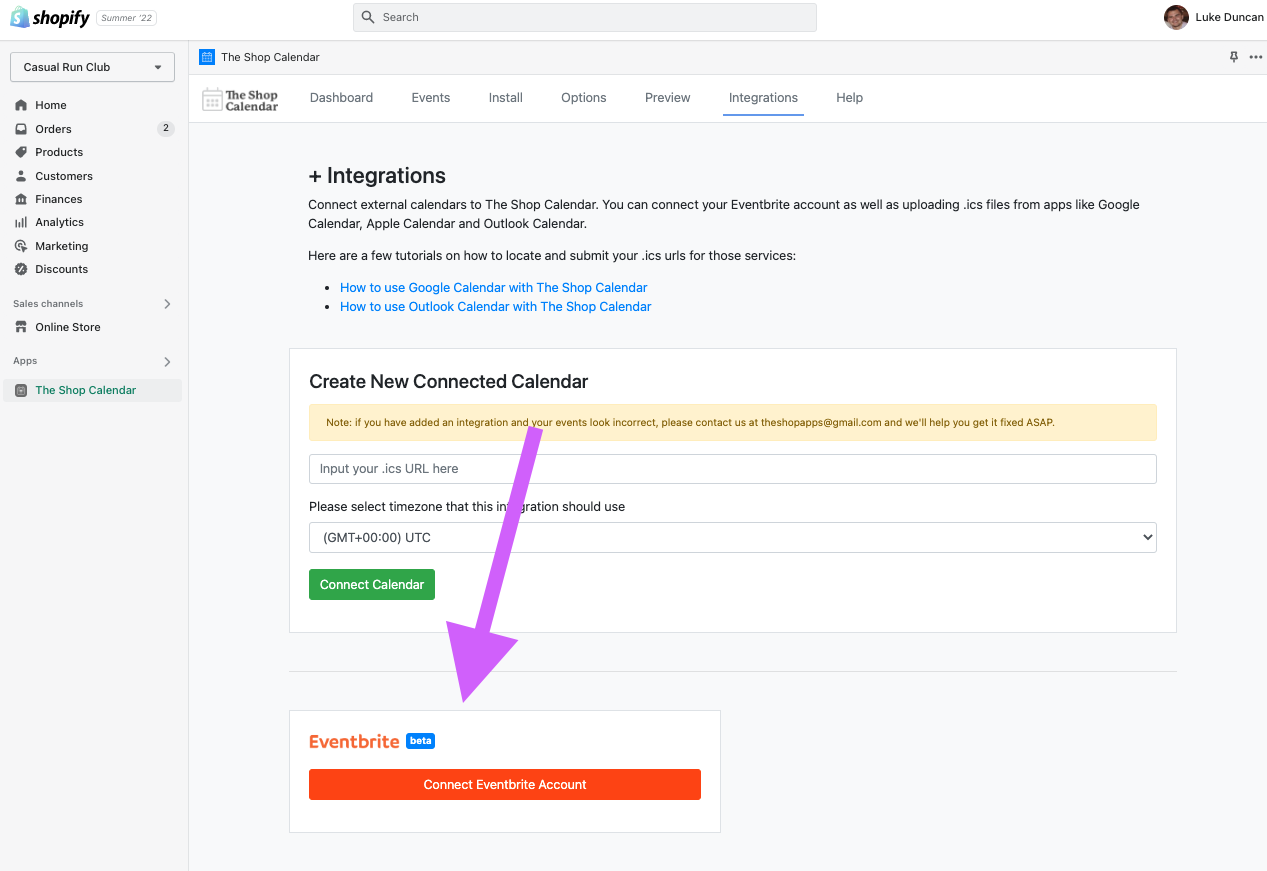Click the 'Create New Connected Calendar' heading
The height and width of the screenshot is (871, 1267).
449,381
